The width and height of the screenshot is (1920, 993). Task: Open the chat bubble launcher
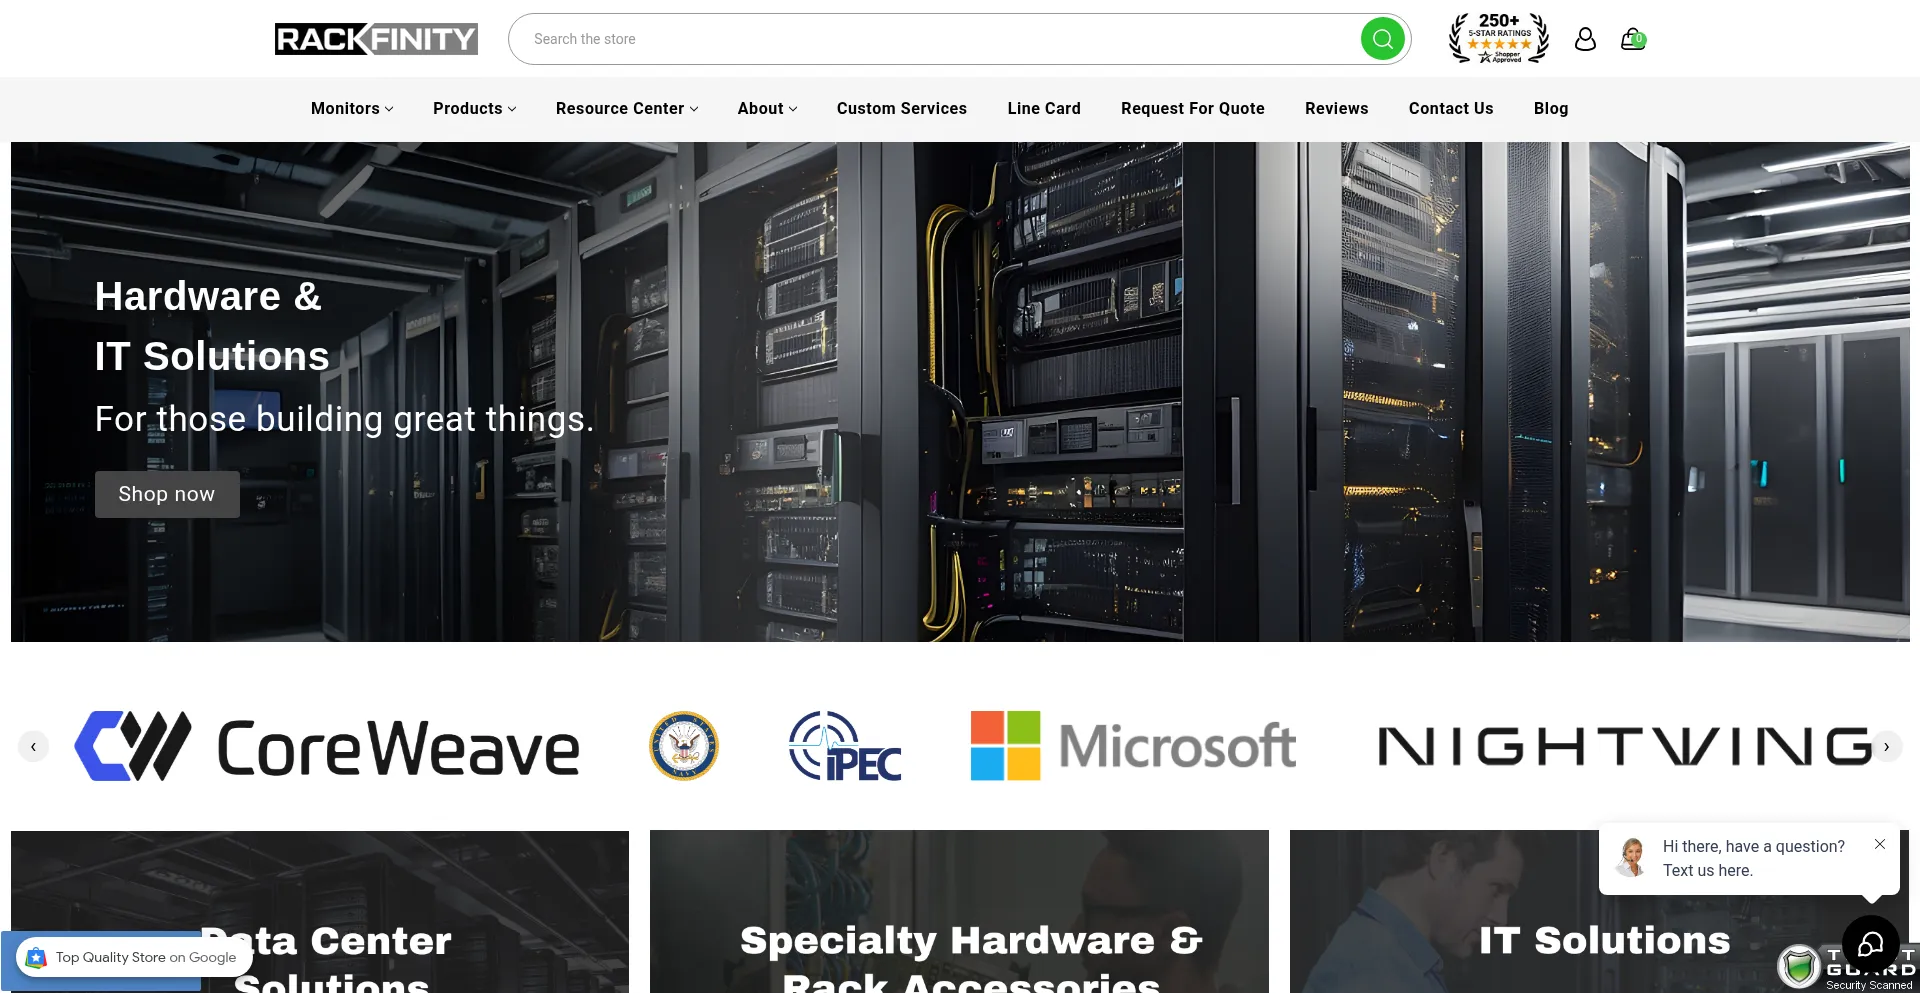[x=1870, y=944]
